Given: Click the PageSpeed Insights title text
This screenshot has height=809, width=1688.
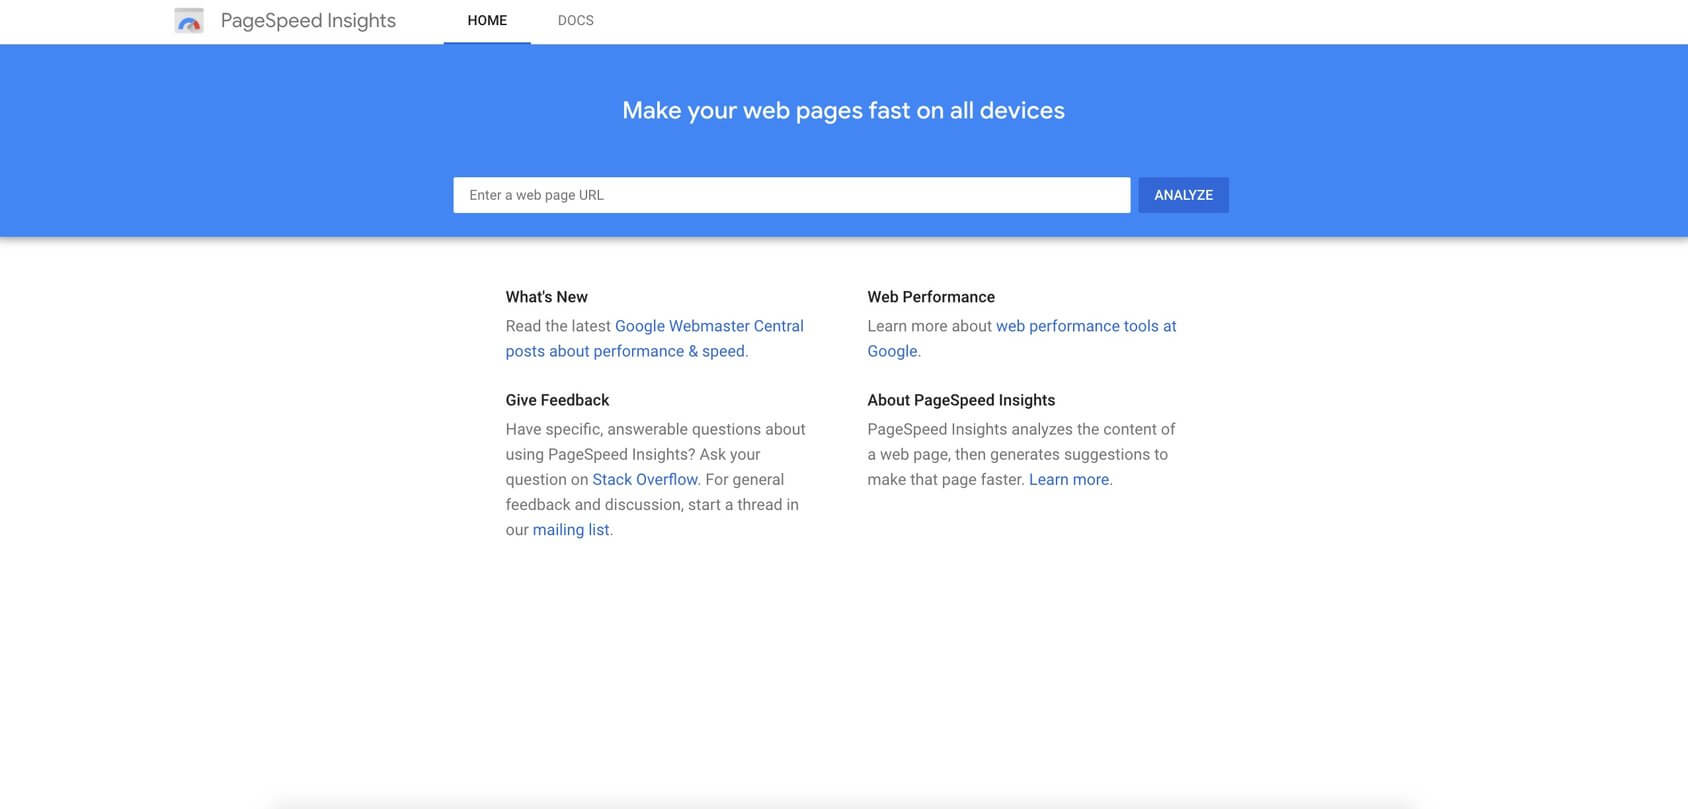Looking at the screenshot, I should pyautogui.click(x=308, y=21).
